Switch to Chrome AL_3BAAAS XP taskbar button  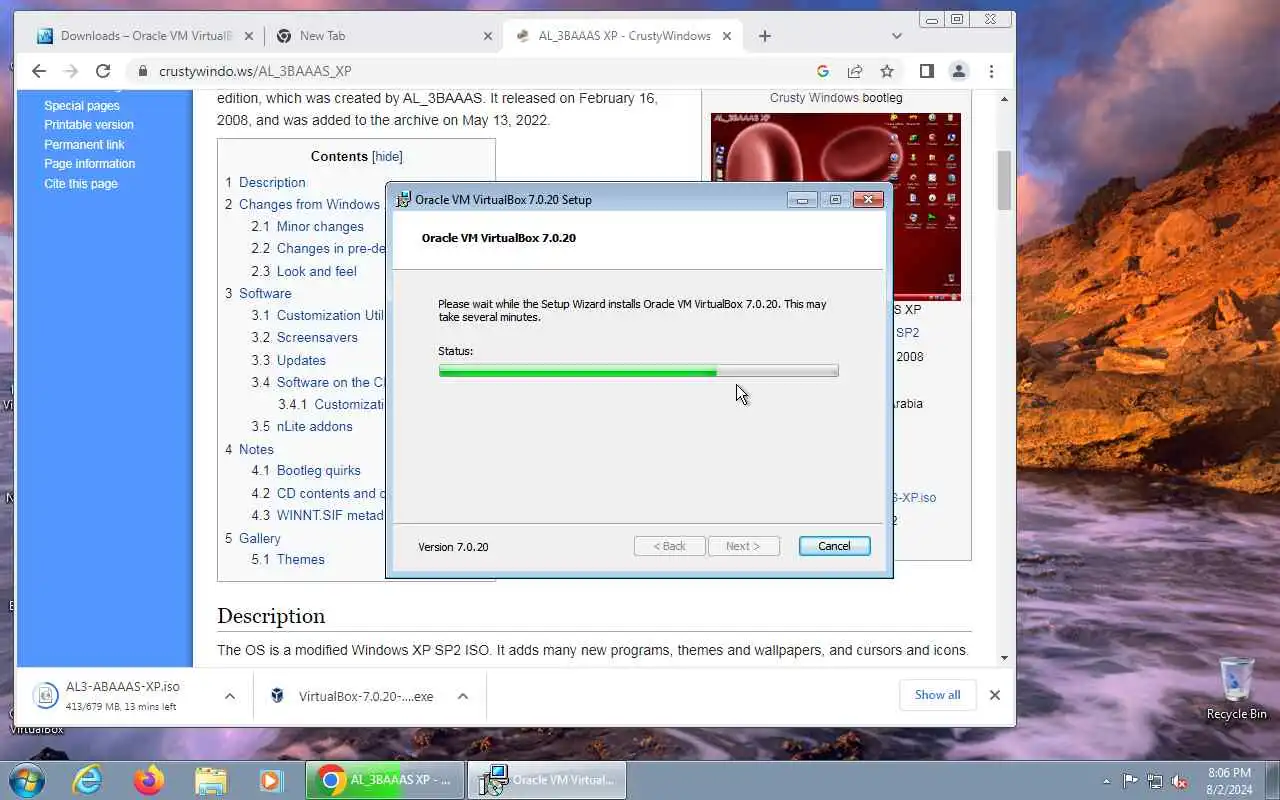386,780
